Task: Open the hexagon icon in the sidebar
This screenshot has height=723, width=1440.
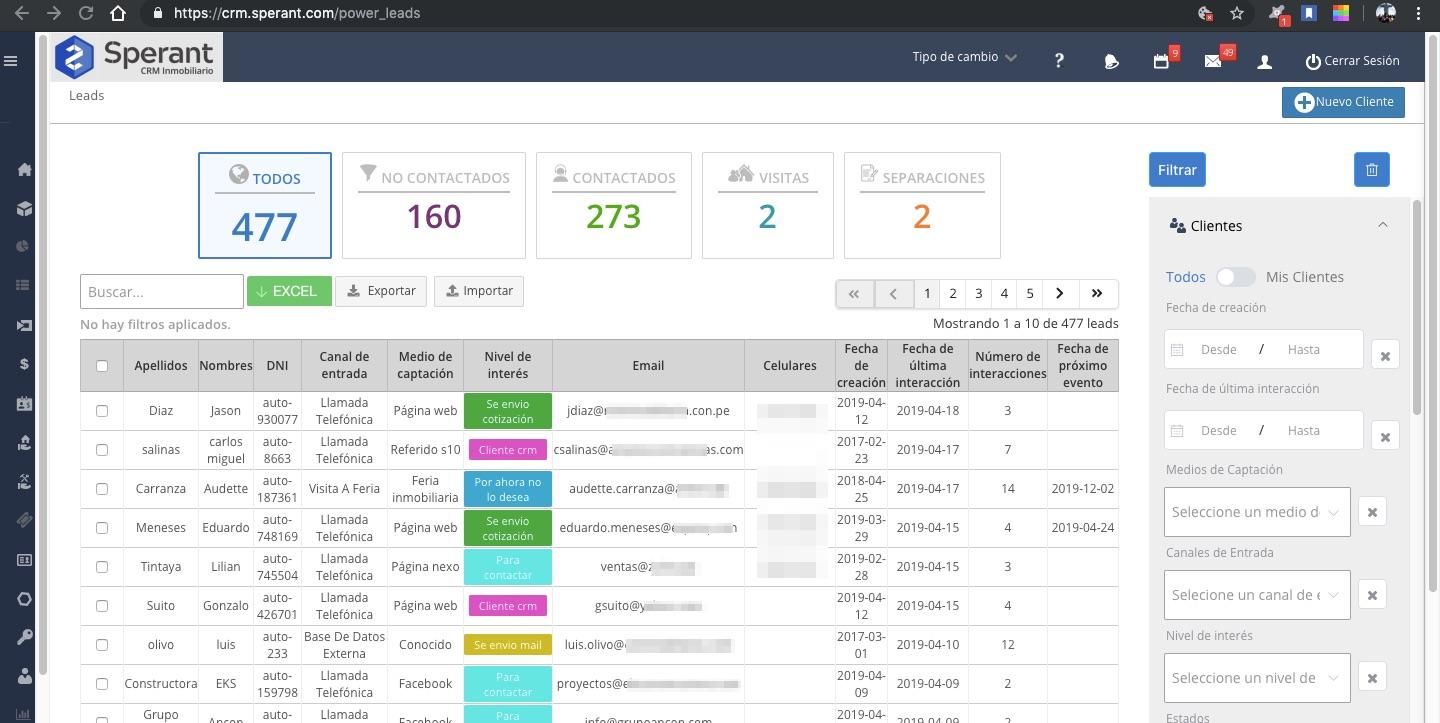Action: point(25,598)
